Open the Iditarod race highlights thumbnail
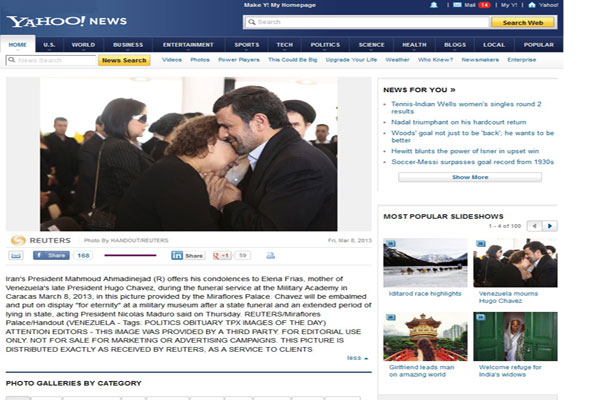The height and width of the screenshot is (400, 600). 424,263
